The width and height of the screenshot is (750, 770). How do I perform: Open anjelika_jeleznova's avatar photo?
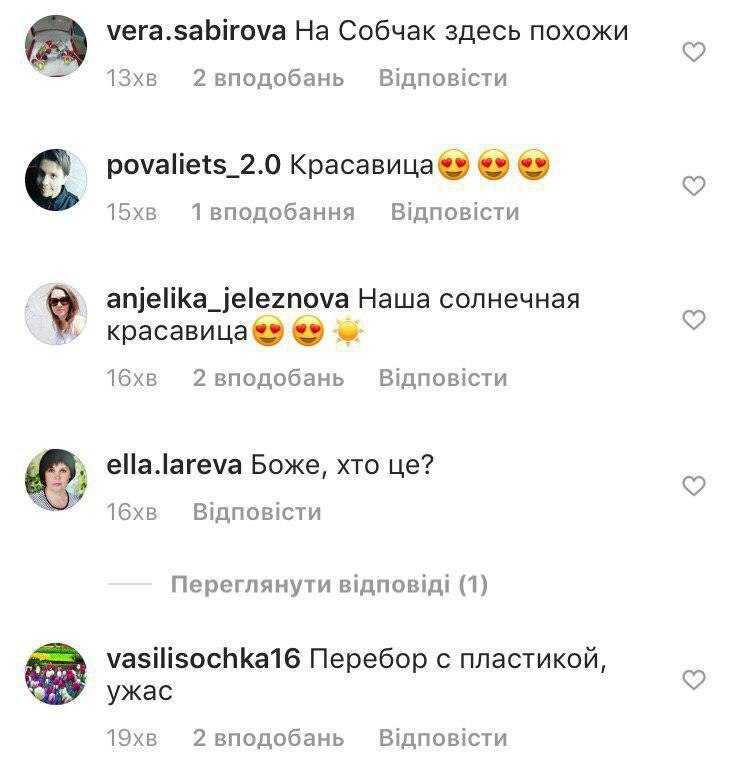click(56, 314)
